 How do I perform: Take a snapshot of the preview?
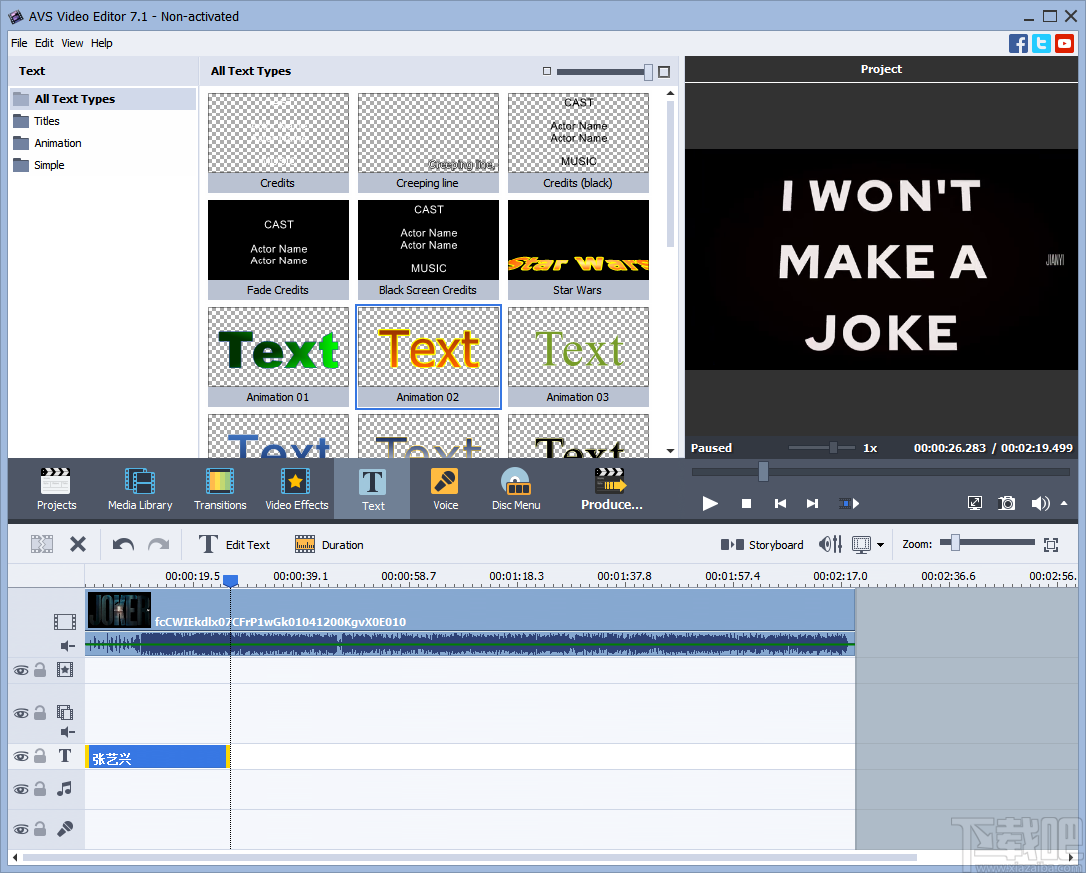coord(1006,503)
